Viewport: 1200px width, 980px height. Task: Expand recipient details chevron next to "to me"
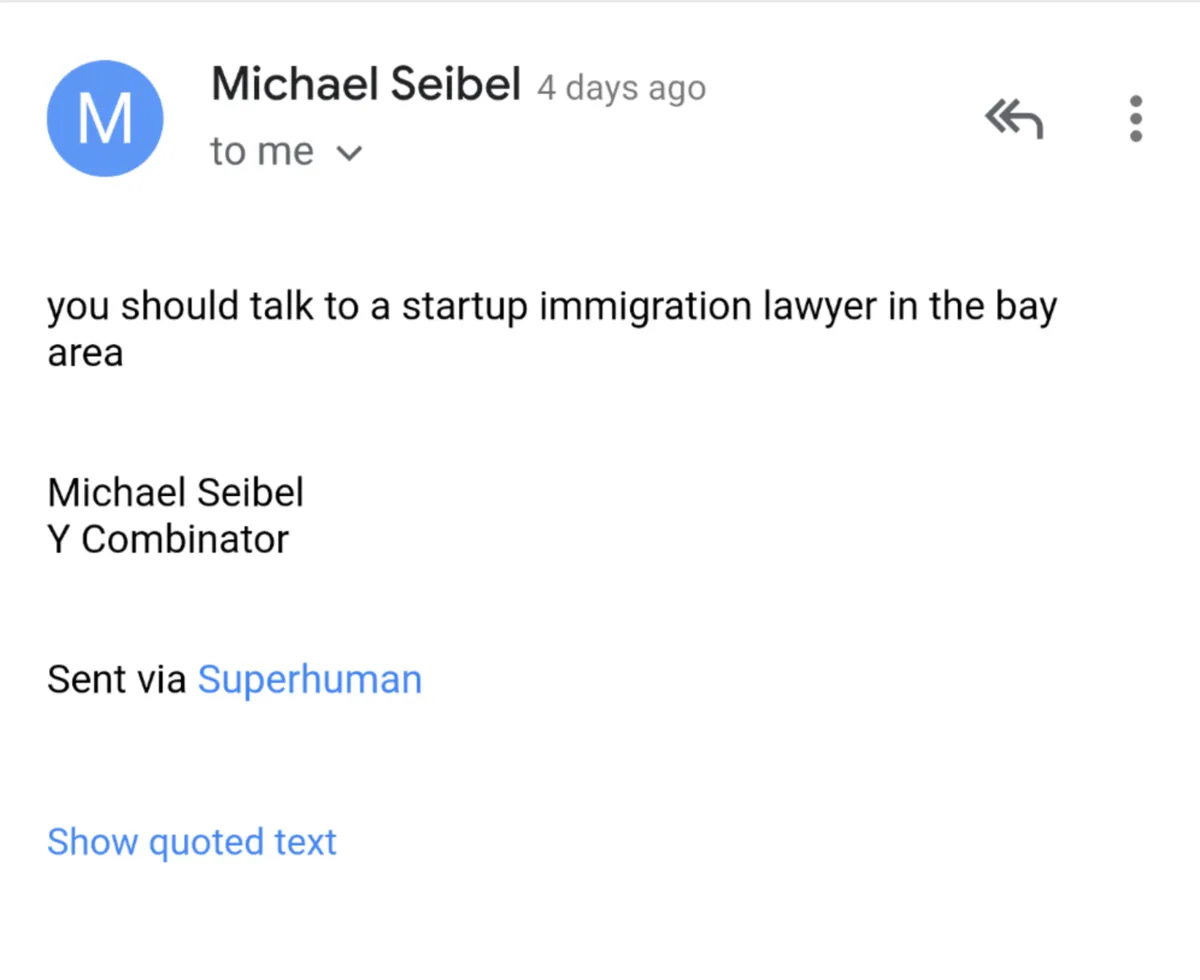pyautogui.click(x=348, y=154)
